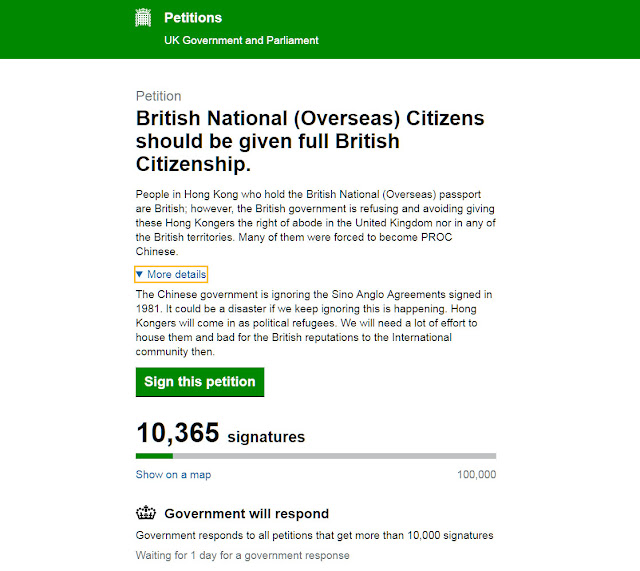The image size is (640, 571).
Task: Sign this petition button
Action: [200, 382]
